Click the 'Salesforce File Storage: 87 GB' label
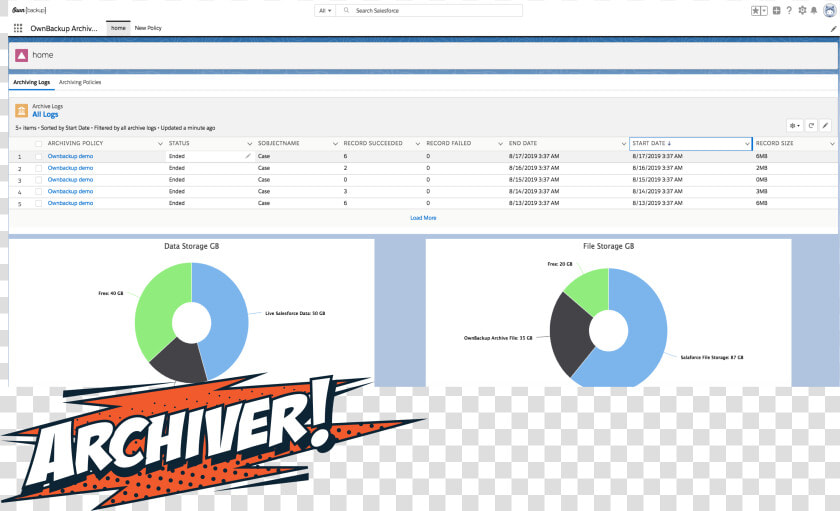The image size is (840, 511). pyautogui.click(x=712, y=357)
